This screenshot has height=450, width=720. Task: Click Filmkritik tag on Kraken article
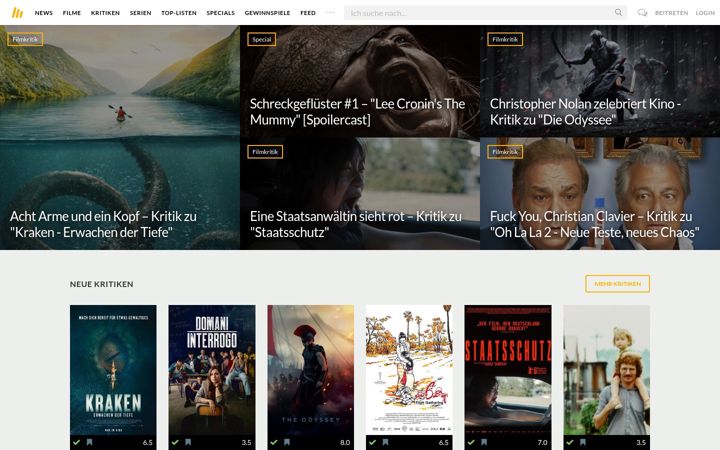click(x=25, y=39)
